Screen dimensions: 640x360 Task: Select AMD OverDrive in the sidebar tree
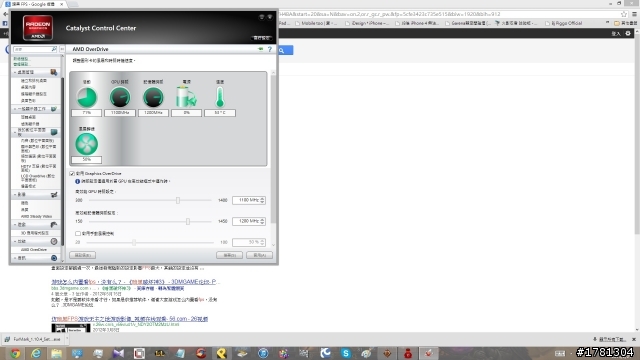click(33, 249)
